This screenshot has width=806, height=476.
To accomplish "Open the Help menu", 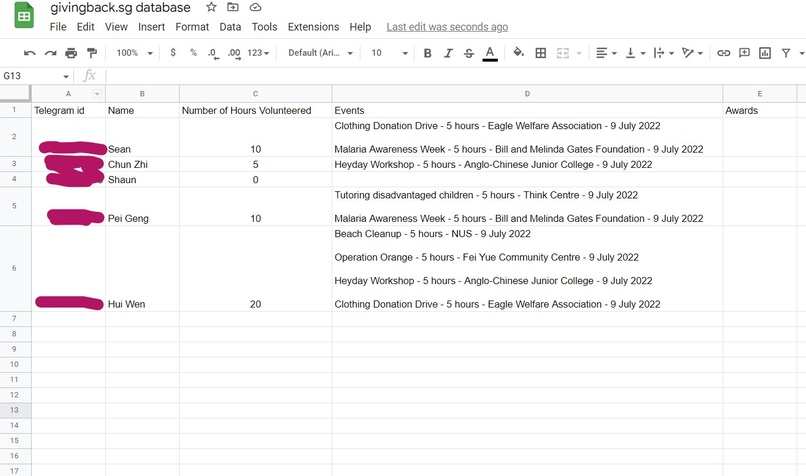I will point(360,27).
